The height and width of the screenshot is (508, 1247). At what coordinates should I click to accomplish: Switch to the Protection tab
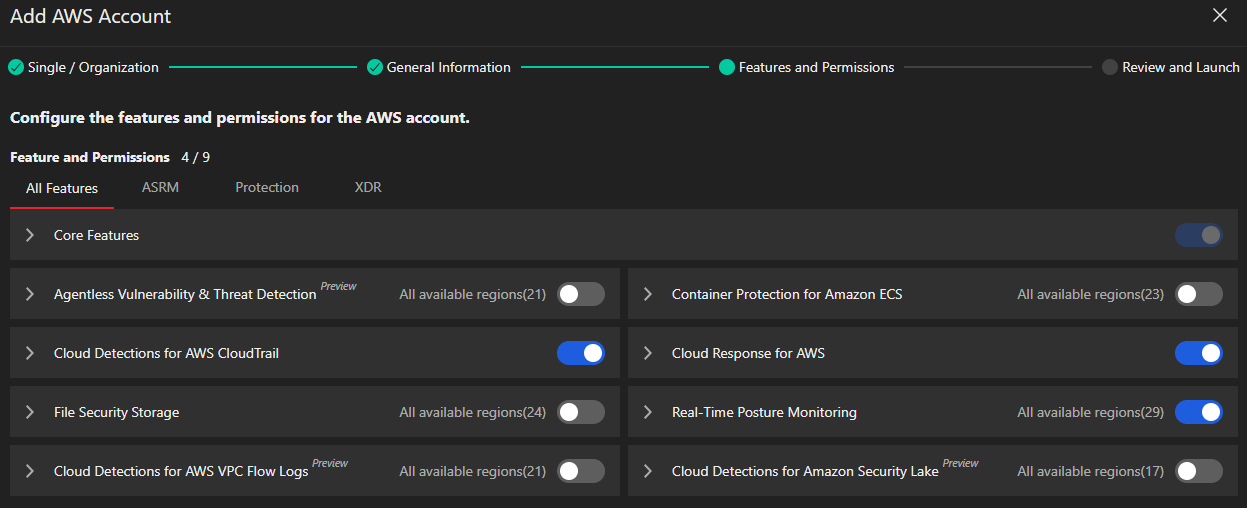tap(267, 187)
